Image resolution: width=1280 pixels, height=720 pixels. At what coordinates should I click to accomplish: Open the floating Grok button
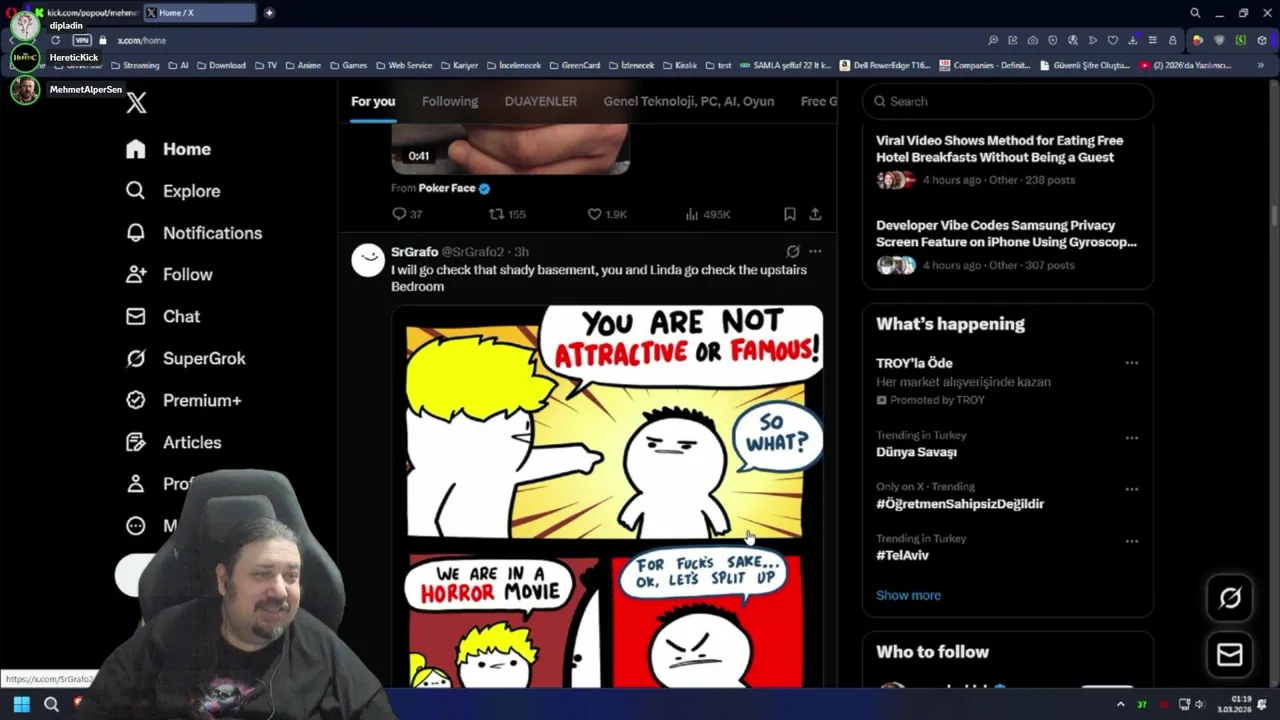coord(1230,598)
